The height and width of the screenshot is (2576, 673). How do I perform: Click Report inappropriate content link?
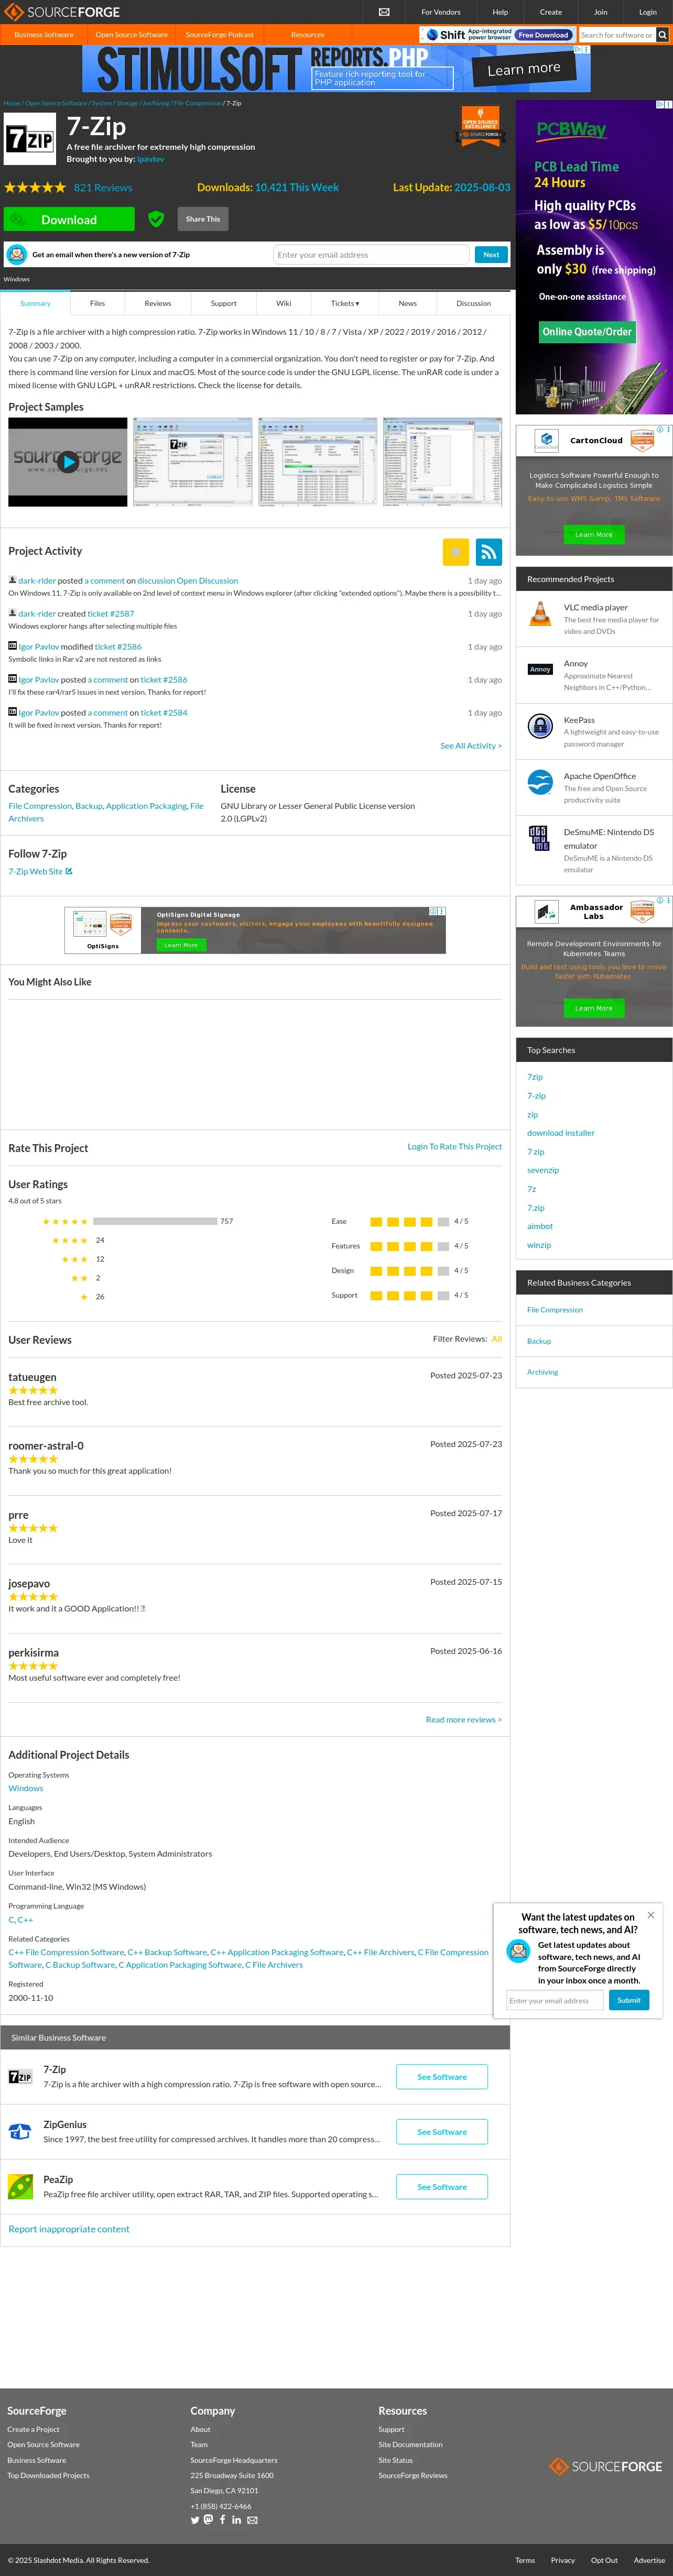pos(69,2228)
